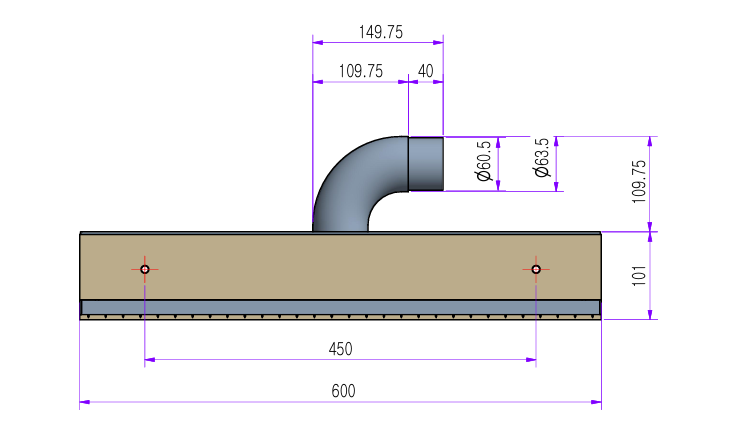Select the 450 hole spacing dimension value
Image resolution: width=749 pixels, height=441 pixels.
tap(340, 349)
